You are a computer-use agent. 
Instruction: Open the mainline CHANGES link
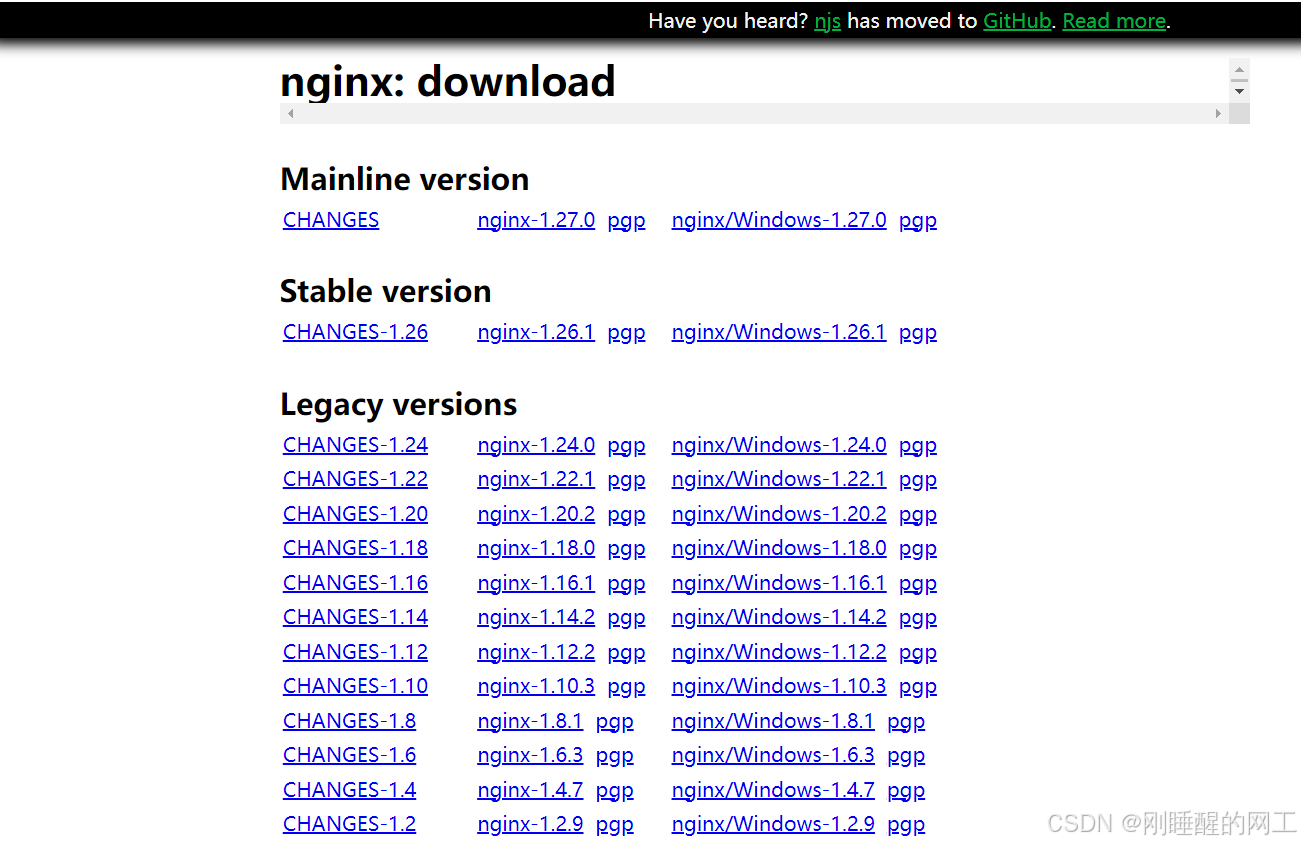pos(331,220)
